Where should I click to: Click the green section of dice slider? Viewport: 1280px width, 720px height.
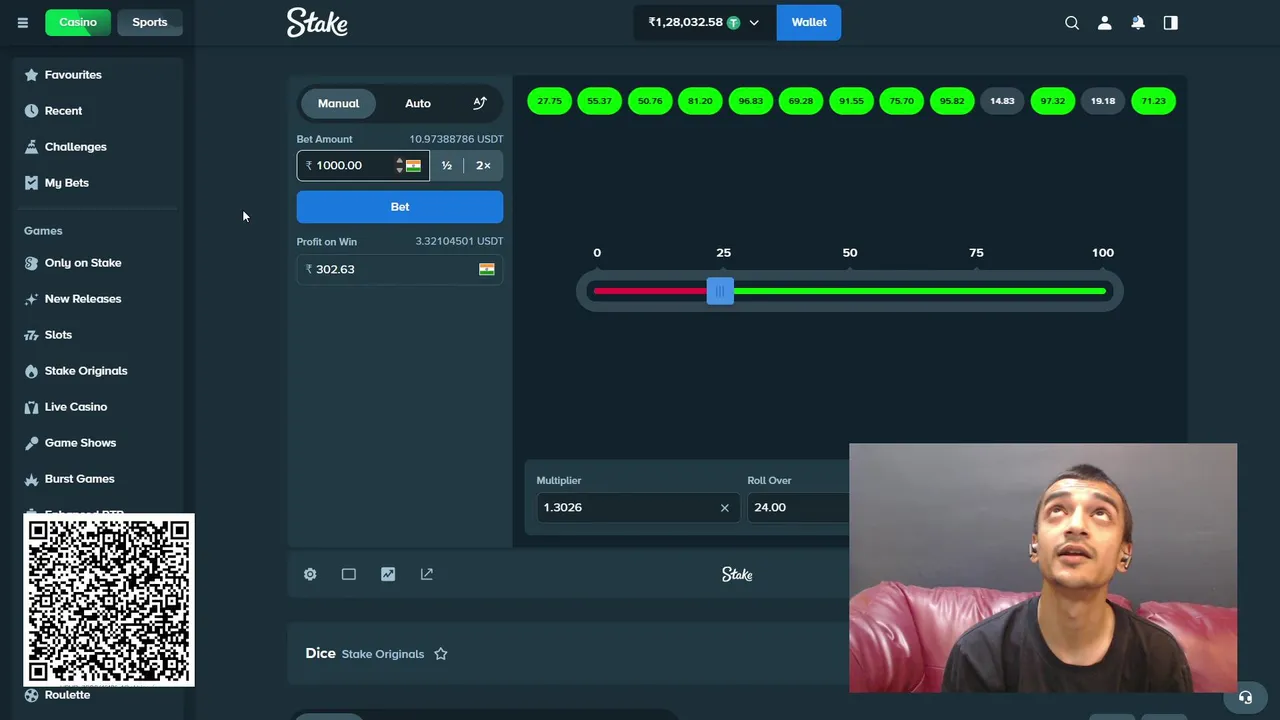(920, 291)
